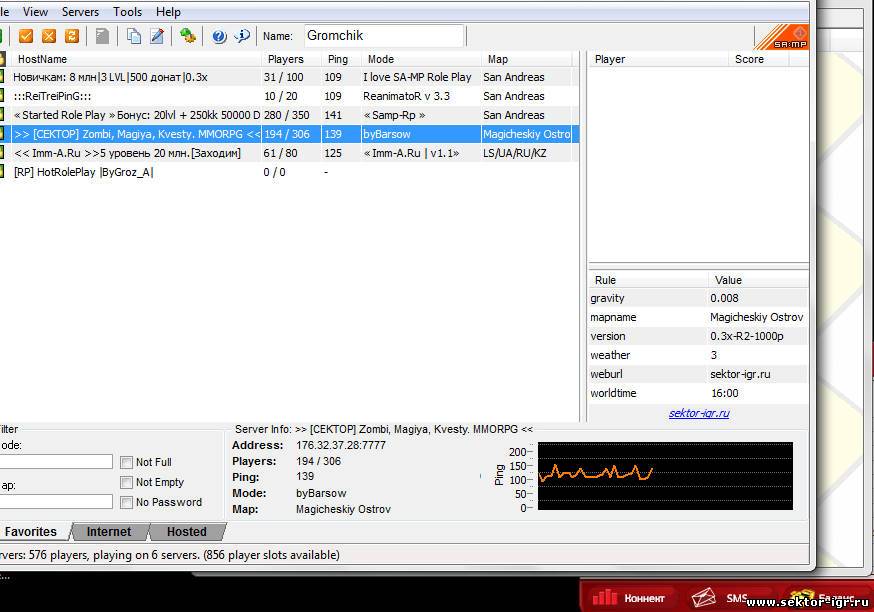
Task: Click the gray page toolbar icon
Action: 102,36
